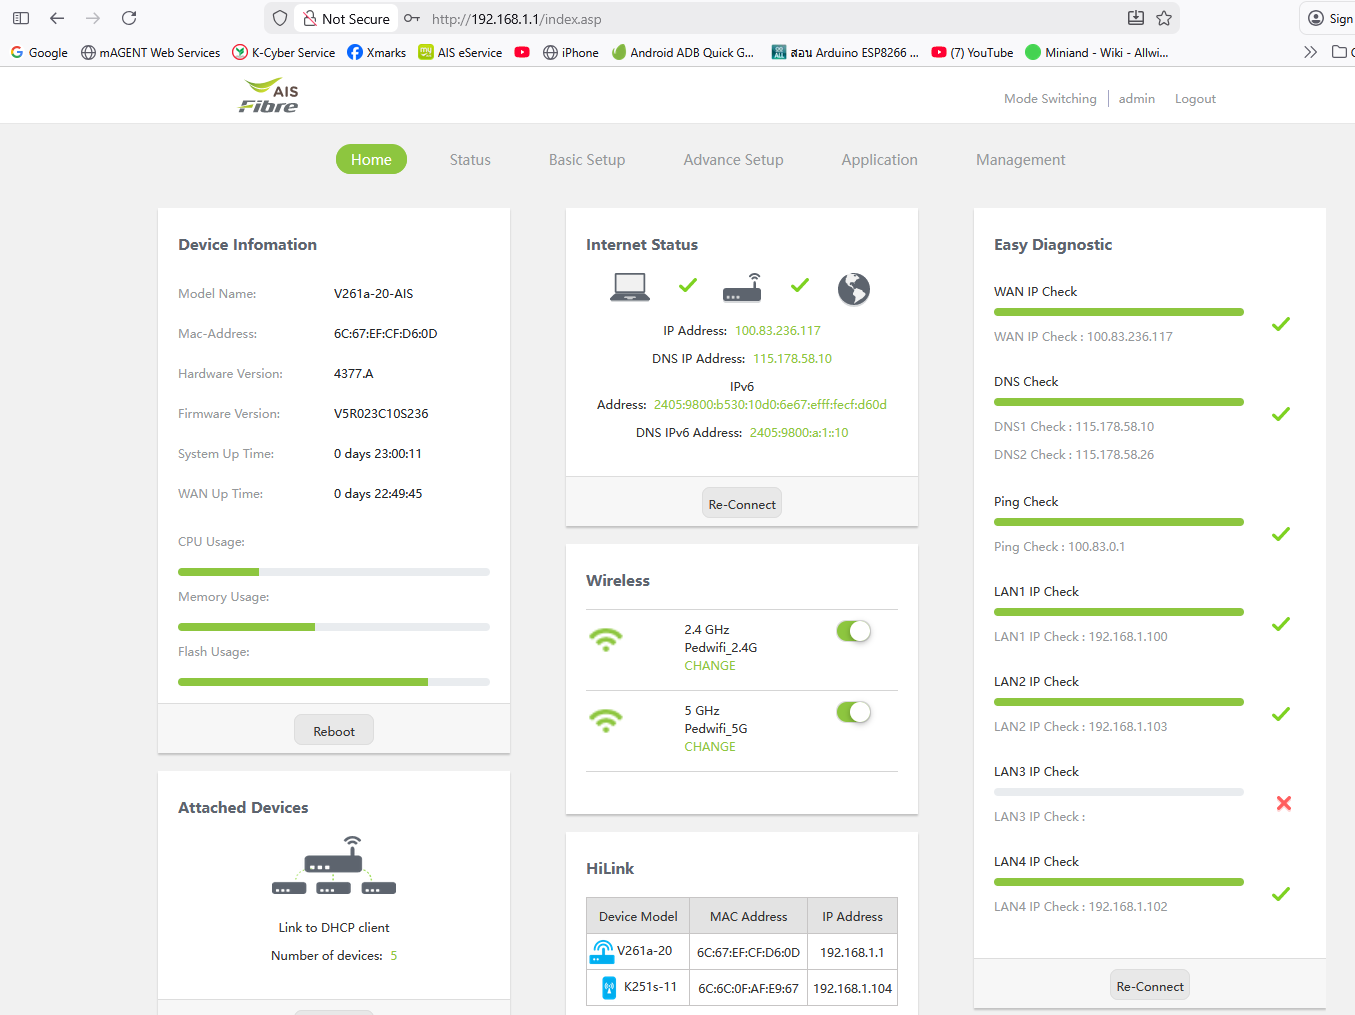The image size is (1355, 1015).
Task: Click the V261a-20 router icon in HiLink
Action: pos(602,952)
